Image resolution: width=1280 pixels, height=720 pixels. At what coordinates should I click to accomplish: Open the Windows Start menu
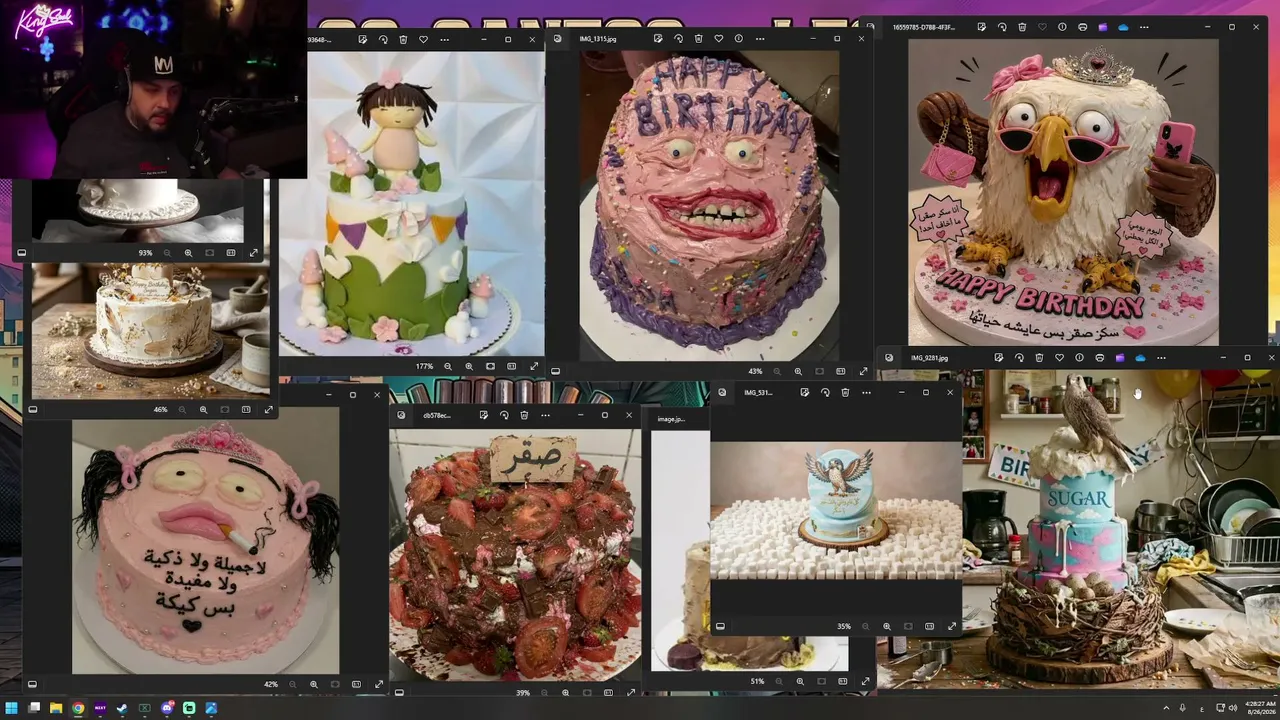[x=12, y=708]
